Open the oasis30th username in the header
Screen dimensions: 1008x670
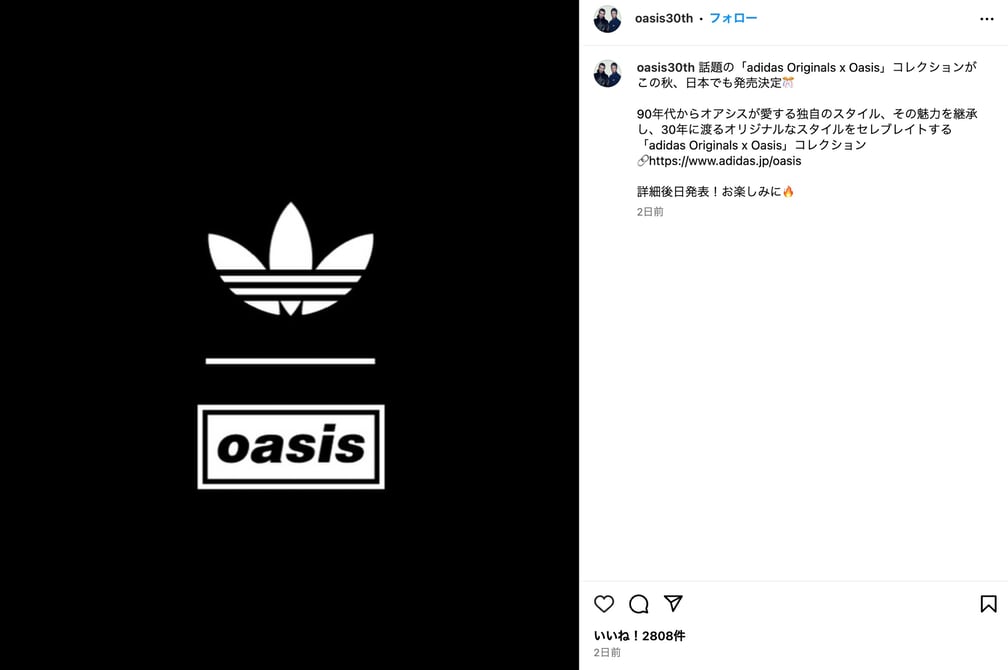tap(663, 18)
